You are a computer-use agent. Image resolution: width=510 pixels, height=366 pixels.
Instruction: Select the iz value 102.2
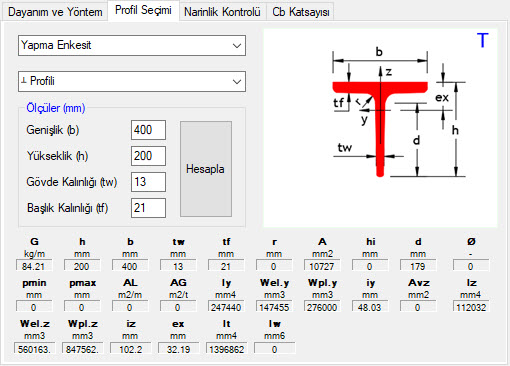coord(130,349)
